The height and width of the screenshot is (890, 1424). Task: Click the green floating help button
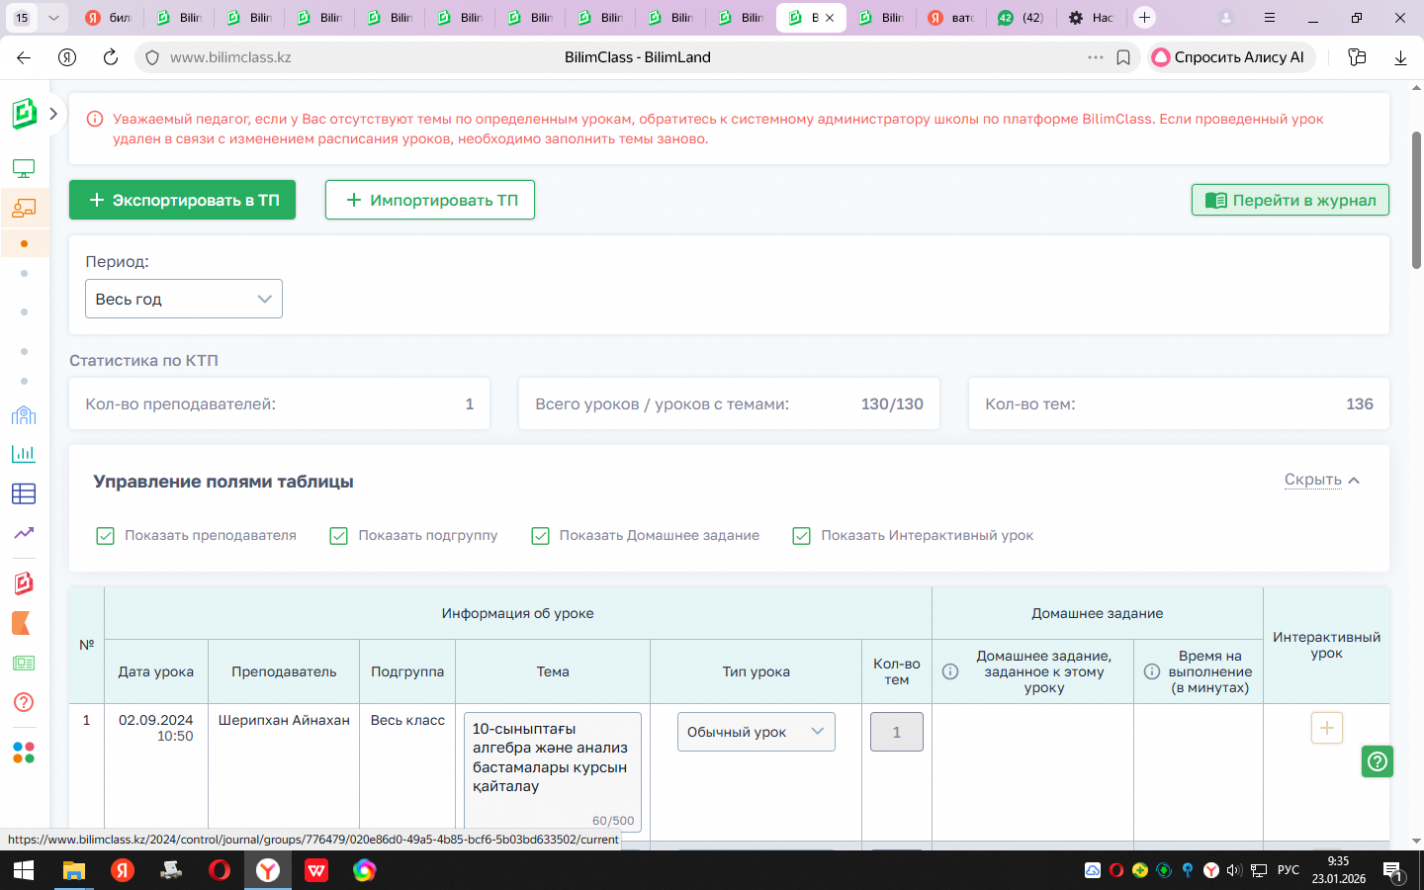1377,761
